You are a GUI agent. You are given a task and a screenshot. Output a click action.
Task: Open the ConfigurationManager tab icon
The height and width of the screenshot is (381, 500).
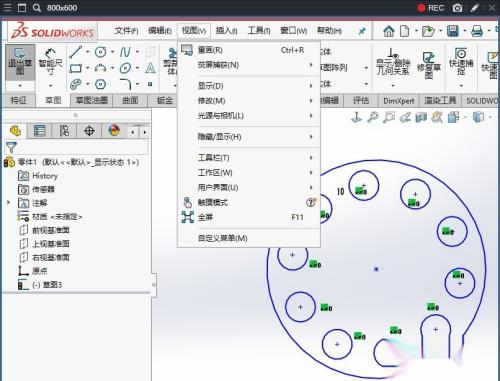pyautogui.click(x=64, y=131)
